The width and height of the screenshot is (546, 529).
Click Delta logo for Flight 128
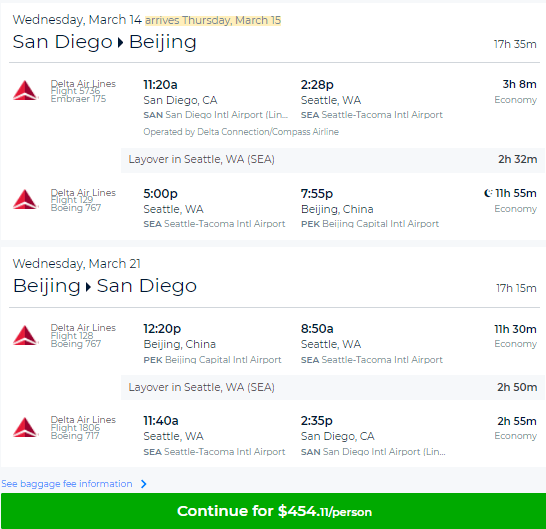(25, 335)
